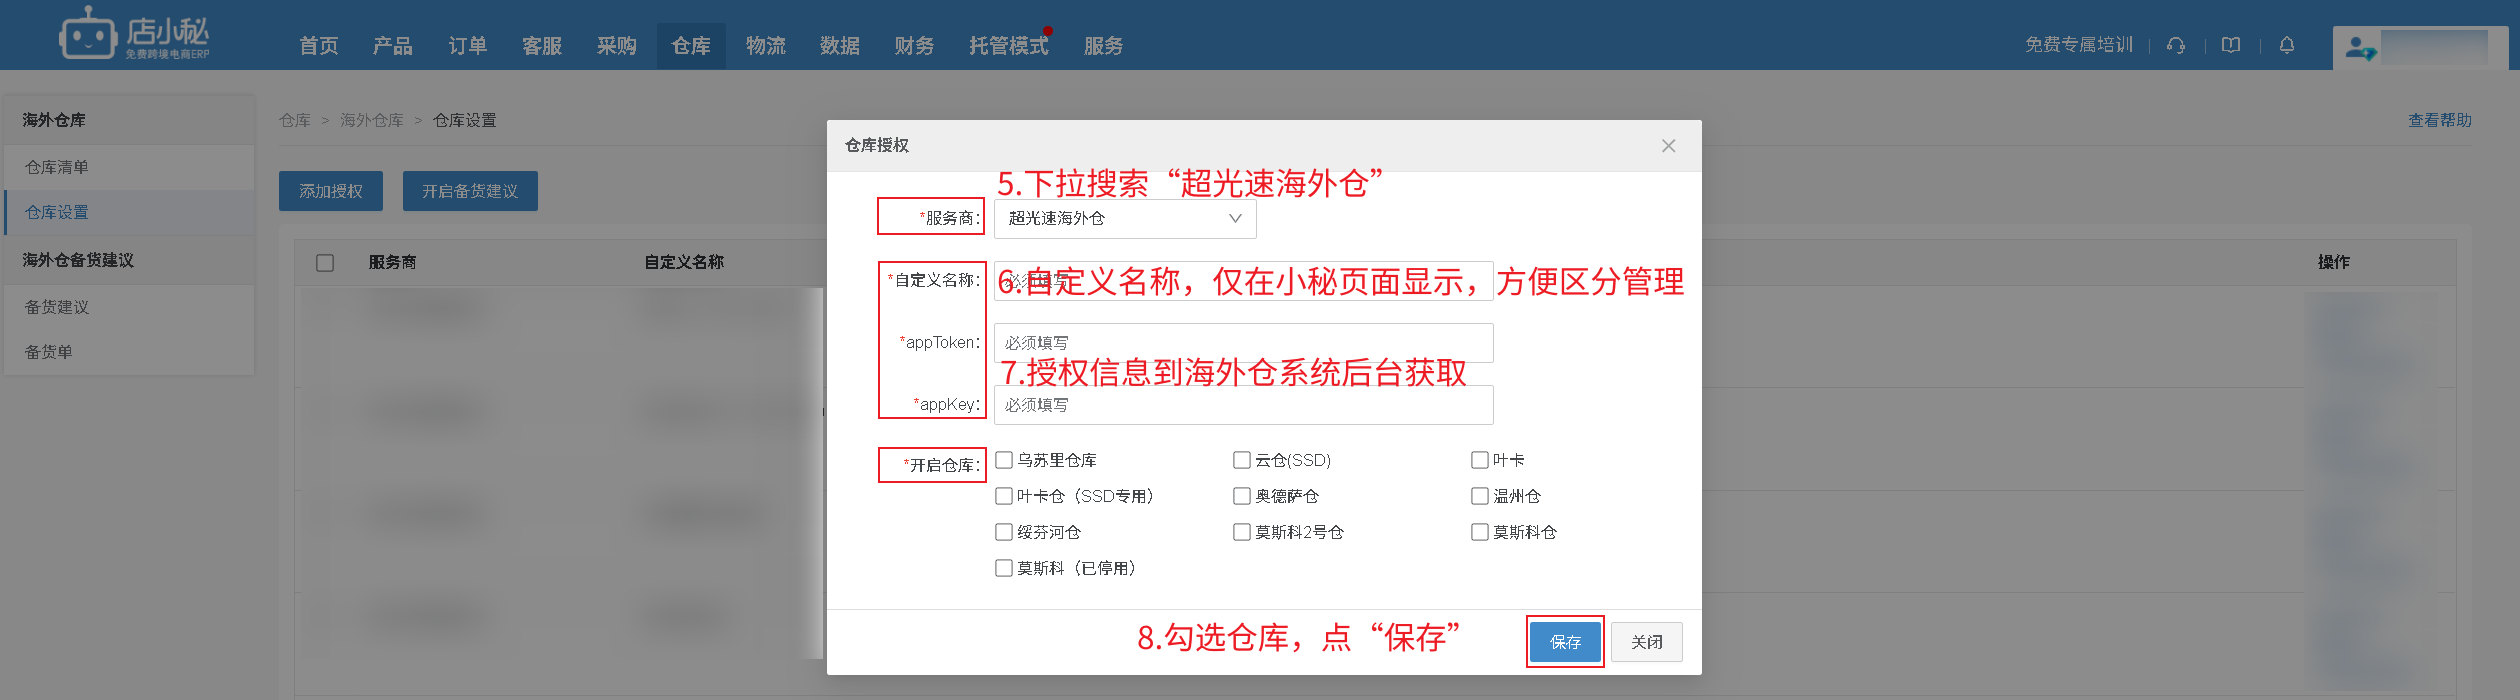Image resolution: width=2520 pixels, height=700 pixels.
Task: Check the 叶卡 checkbox
Action: click(x=1480, y=460)
